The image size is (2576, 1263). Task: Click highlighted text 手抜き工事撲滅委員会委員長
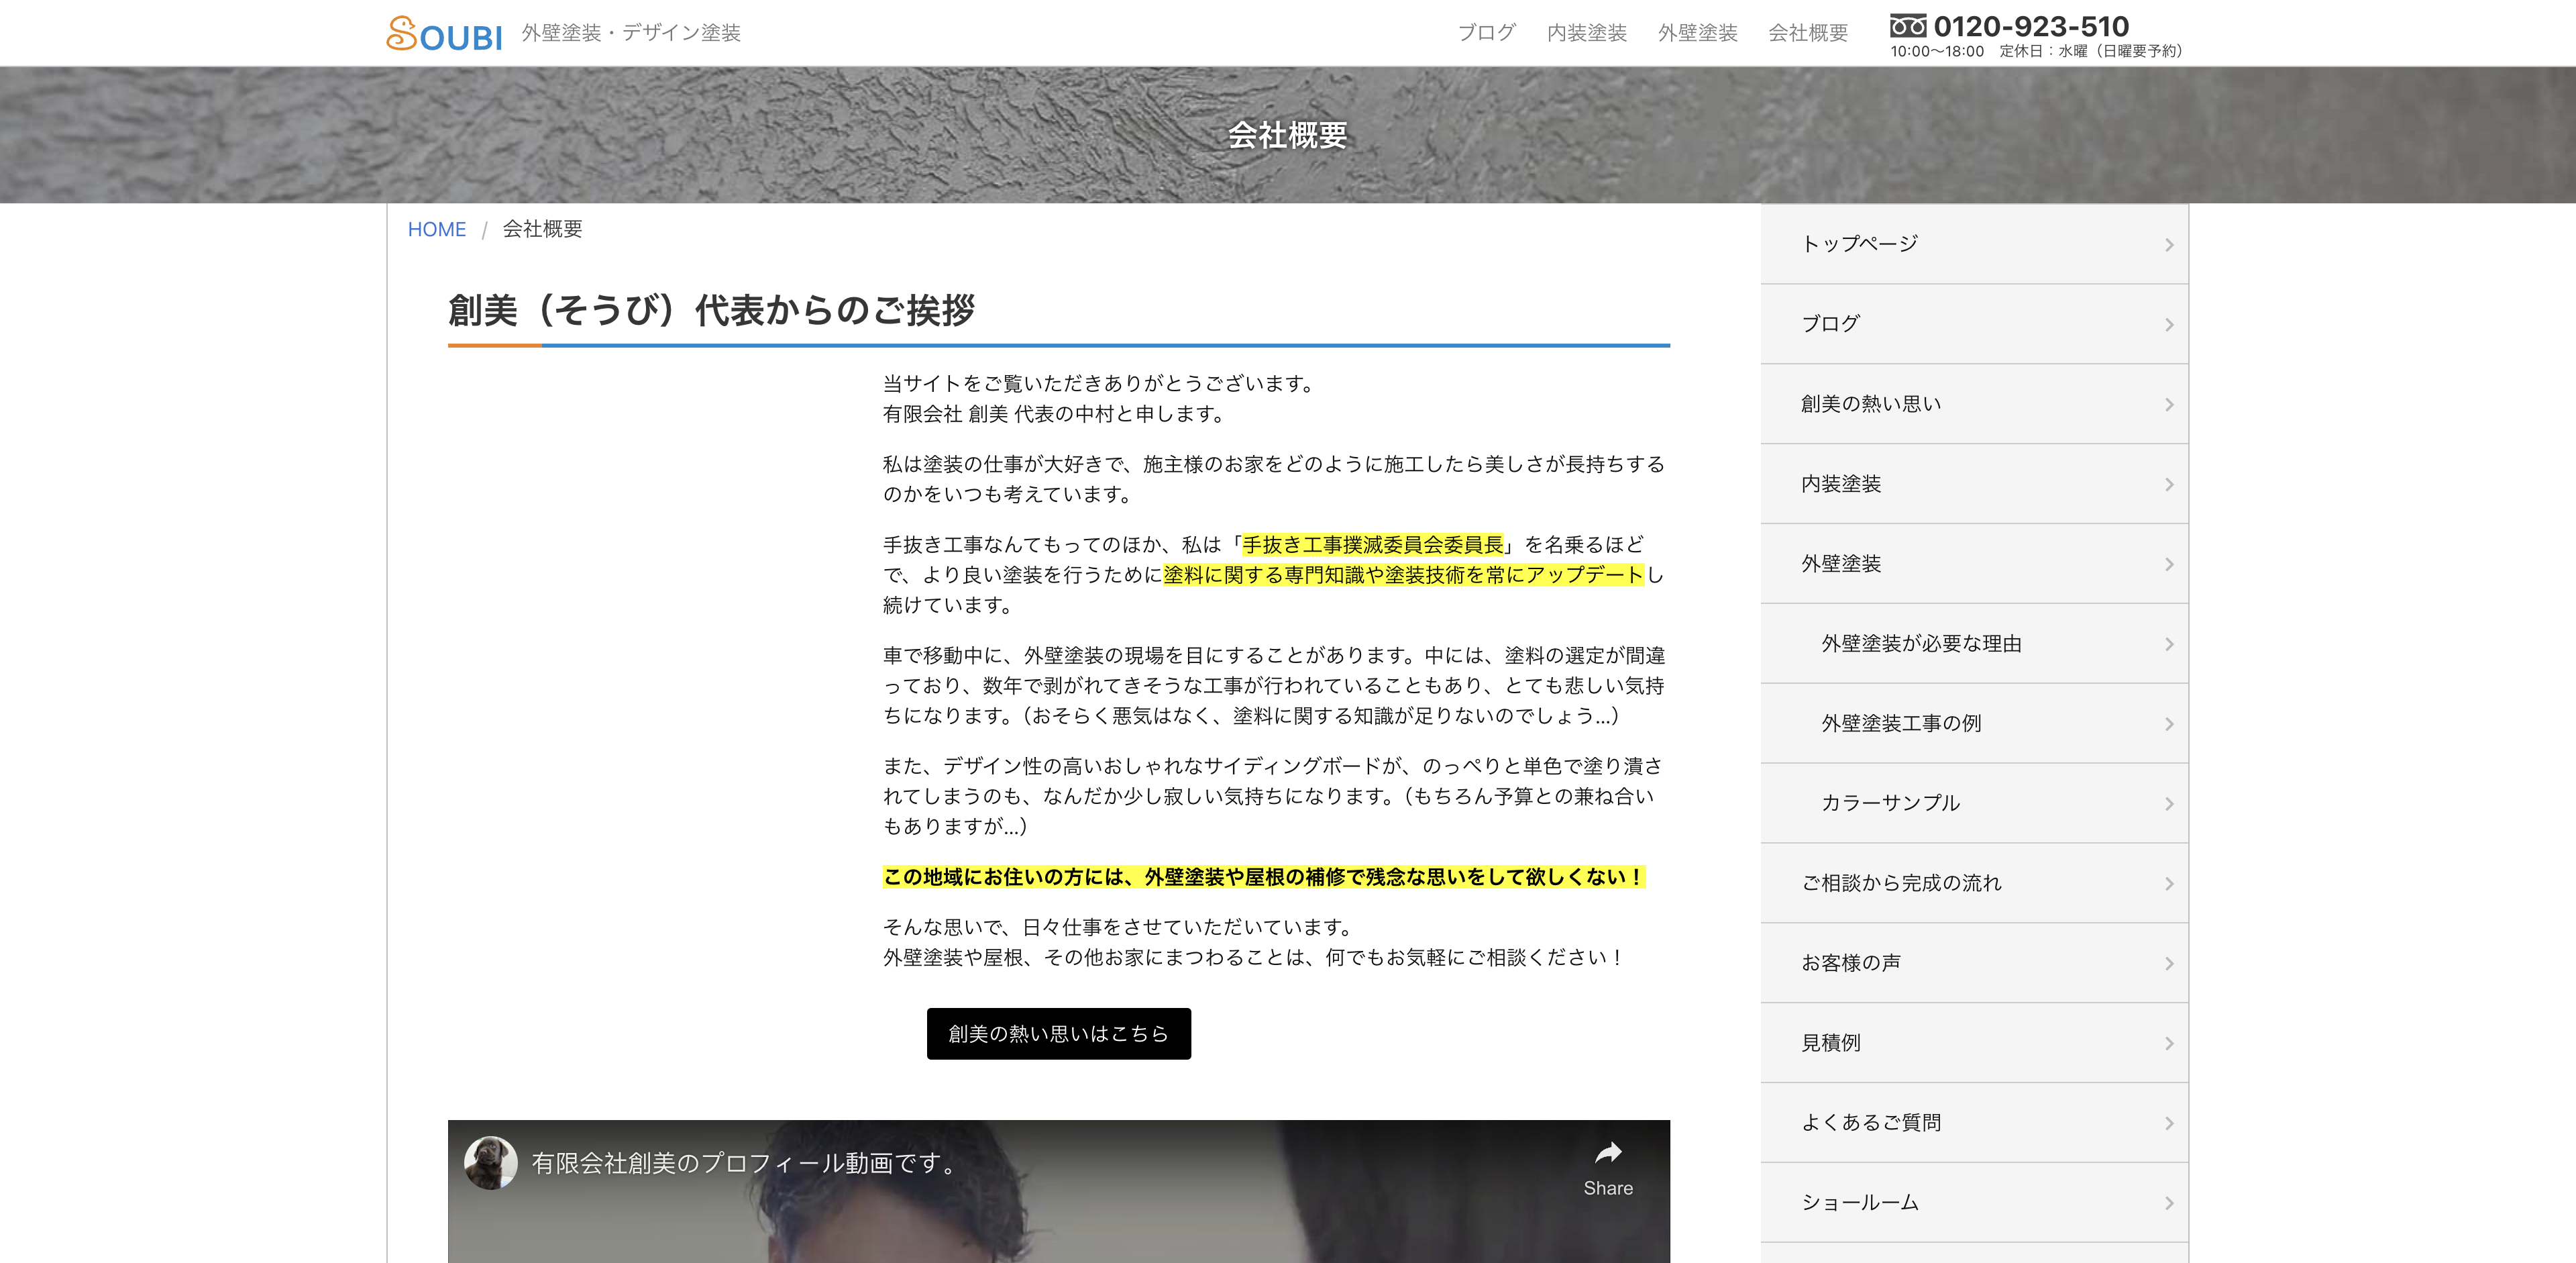(x=1372, y=545)
